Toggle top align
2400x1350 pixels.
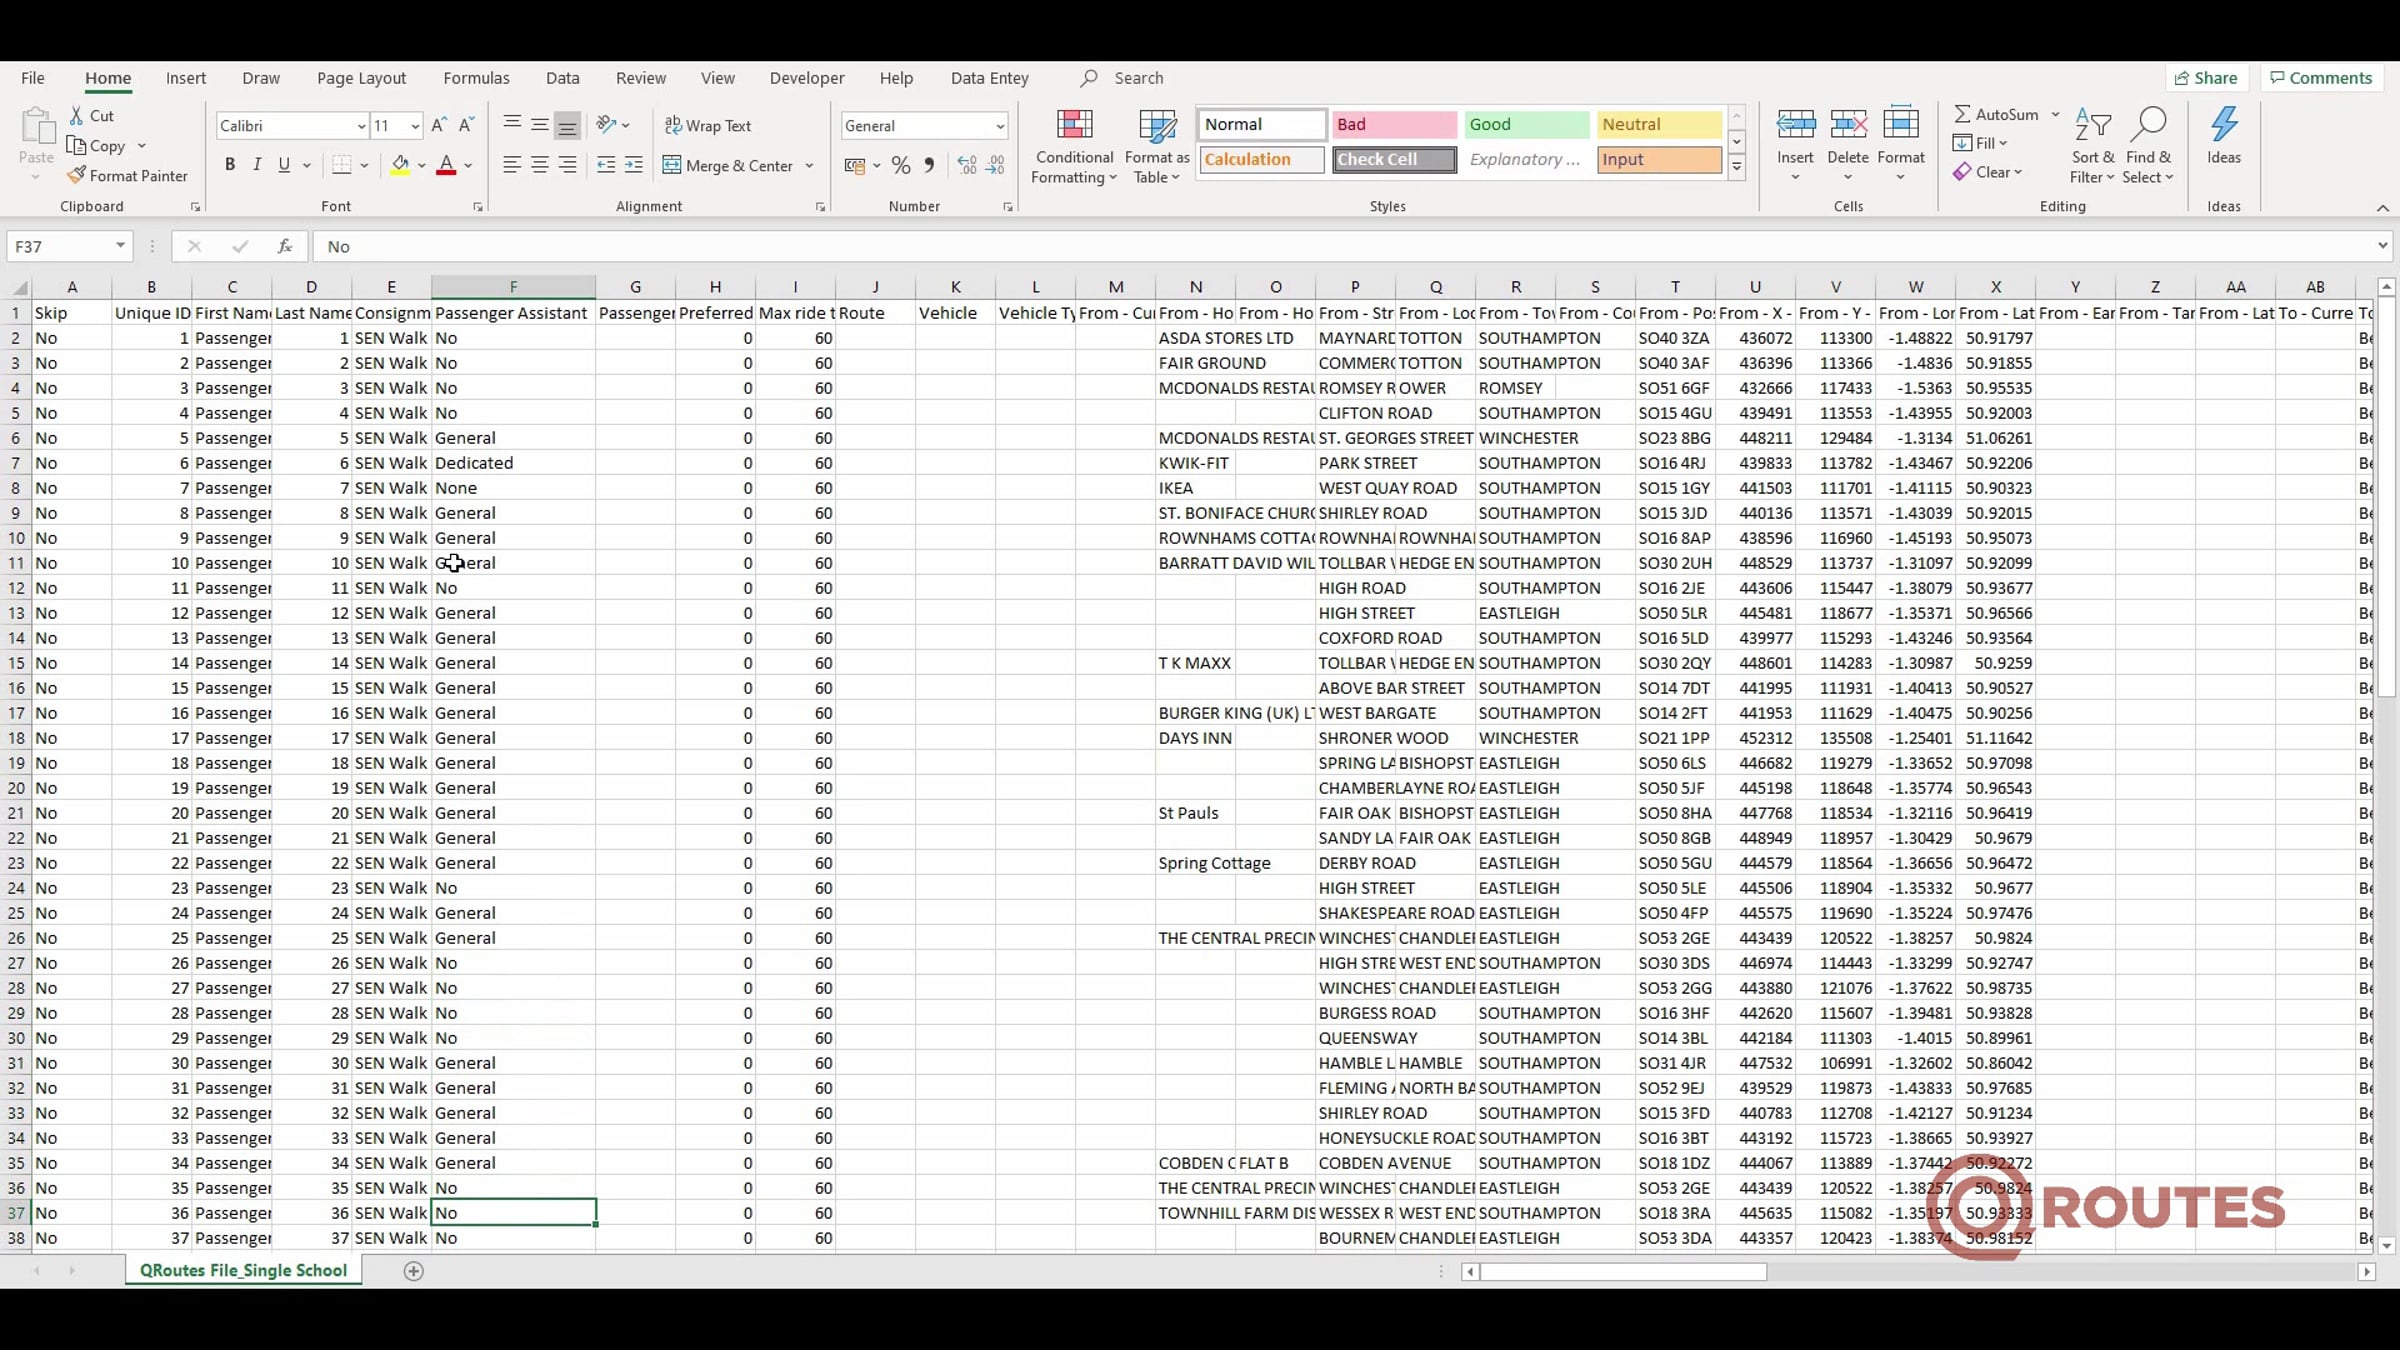coord(511,125)
